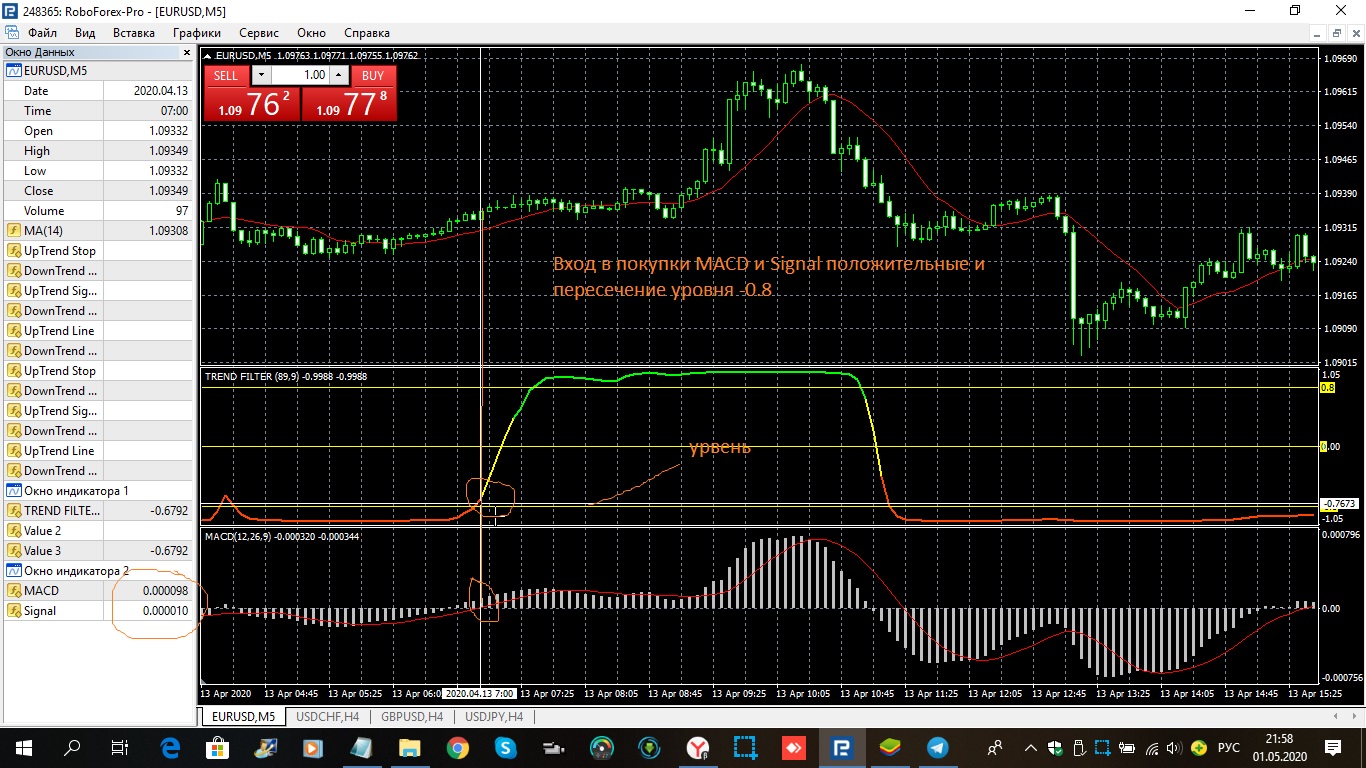The width and height of the screenshot is (1366, 768).
Task: Switch to the USDCHF,H4 chart tab
Action: (x=326, y=716)
